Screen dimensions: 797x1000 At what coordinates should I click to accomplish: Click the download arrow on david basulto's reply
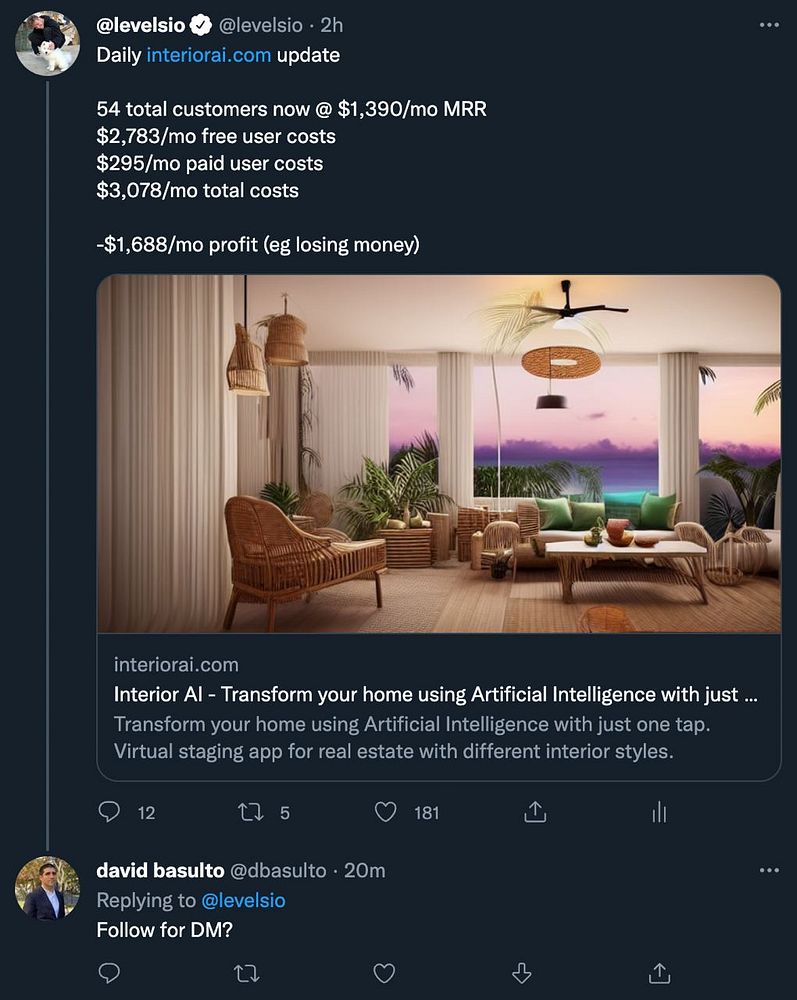coord(522,973)
